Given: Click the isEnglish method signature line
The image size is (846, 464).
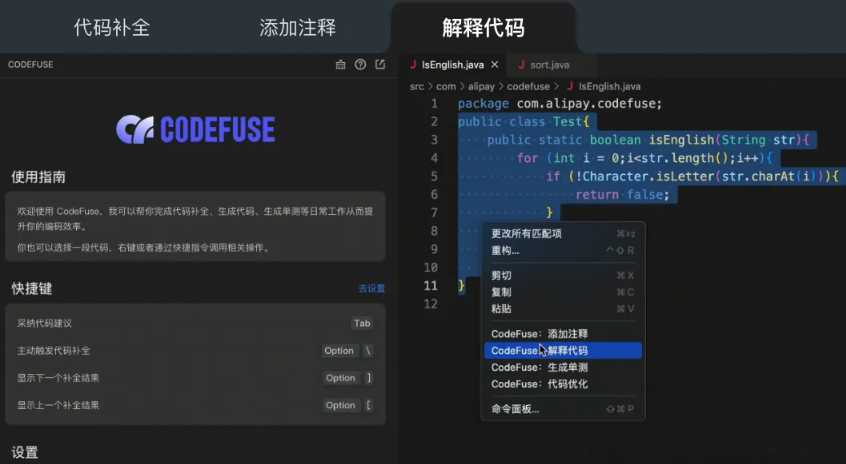Looking at the screenshot, I should 648,140.
